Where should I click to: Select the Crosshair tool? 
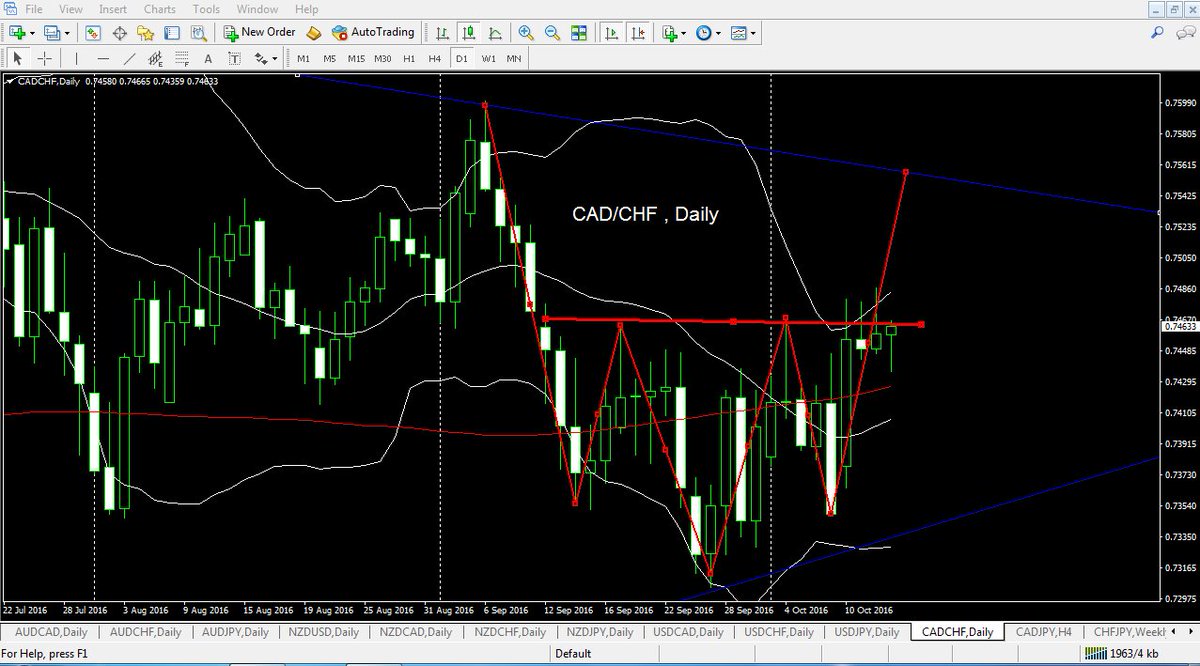[44, 59]
